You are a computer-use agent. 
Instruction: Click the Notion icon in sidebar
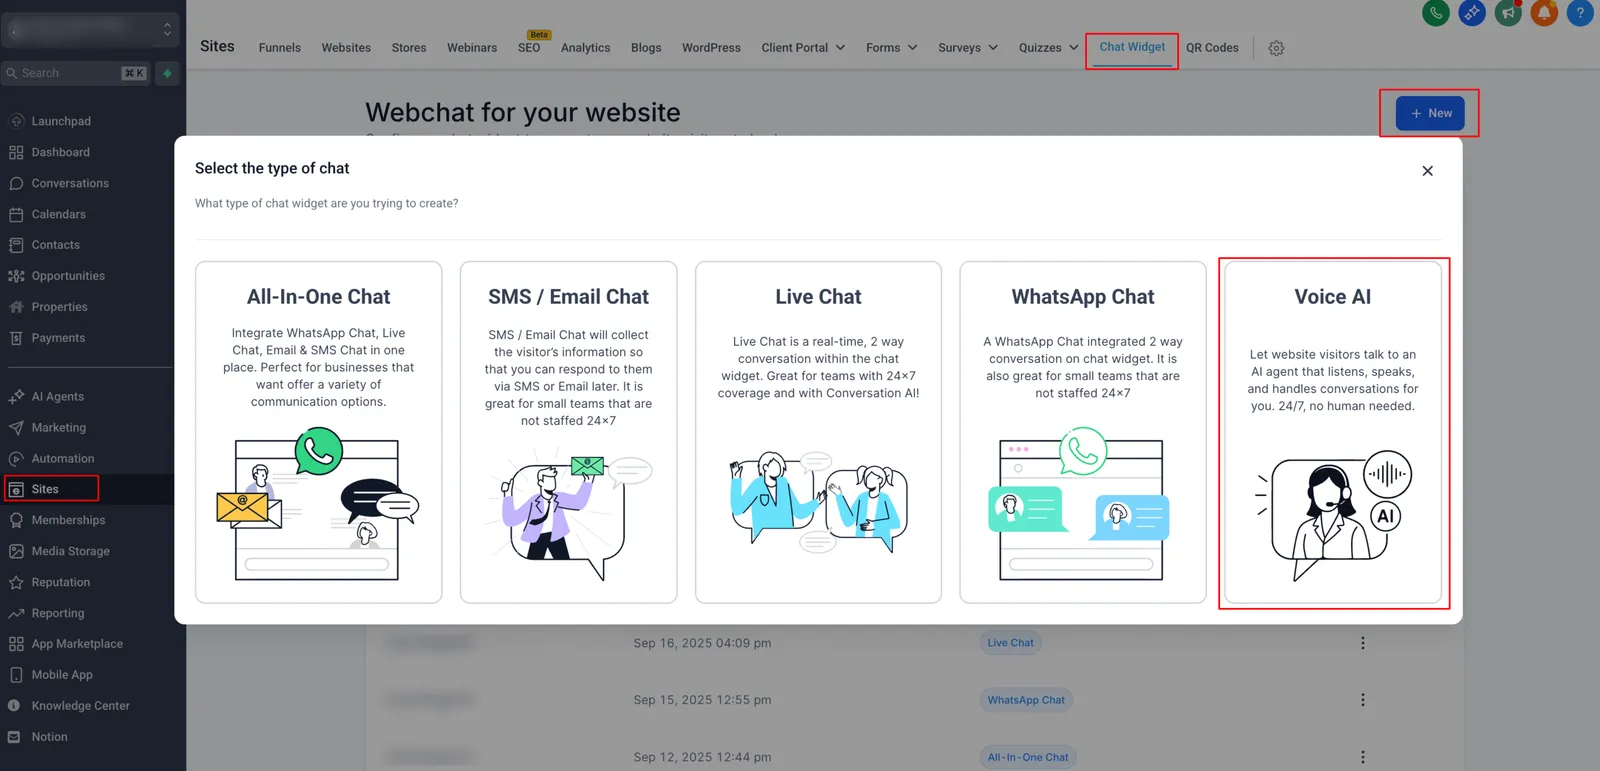[x=14, y=737]
